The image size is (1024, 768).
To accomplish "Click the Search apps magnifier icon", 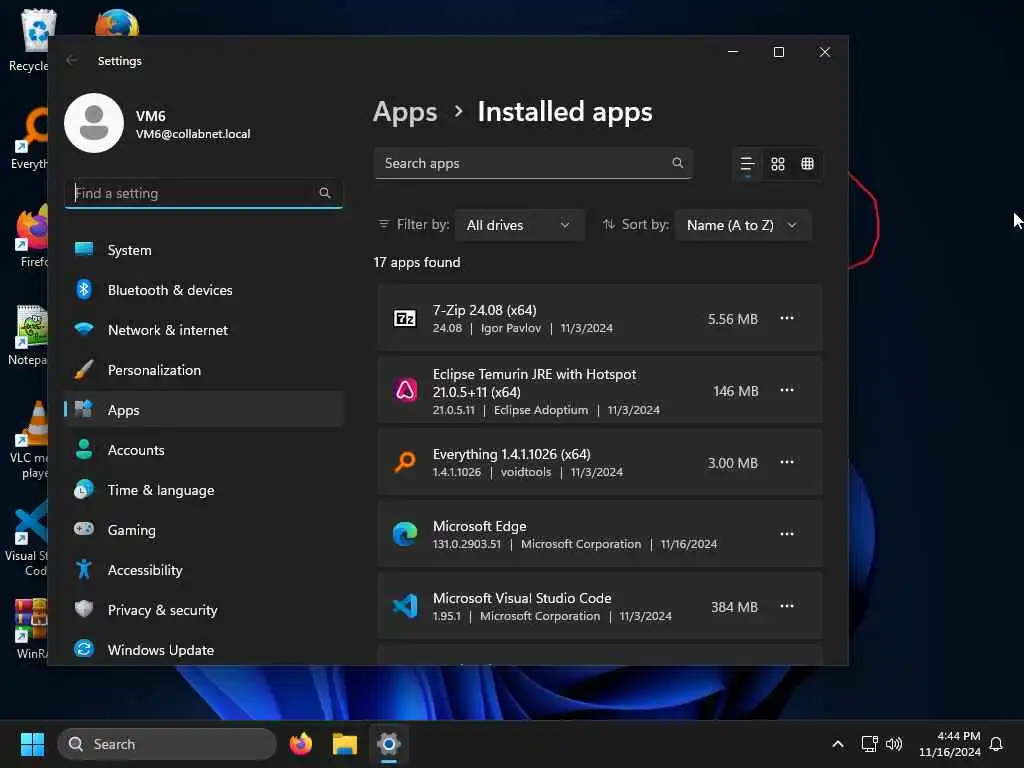I will click(x=677, y=163).
